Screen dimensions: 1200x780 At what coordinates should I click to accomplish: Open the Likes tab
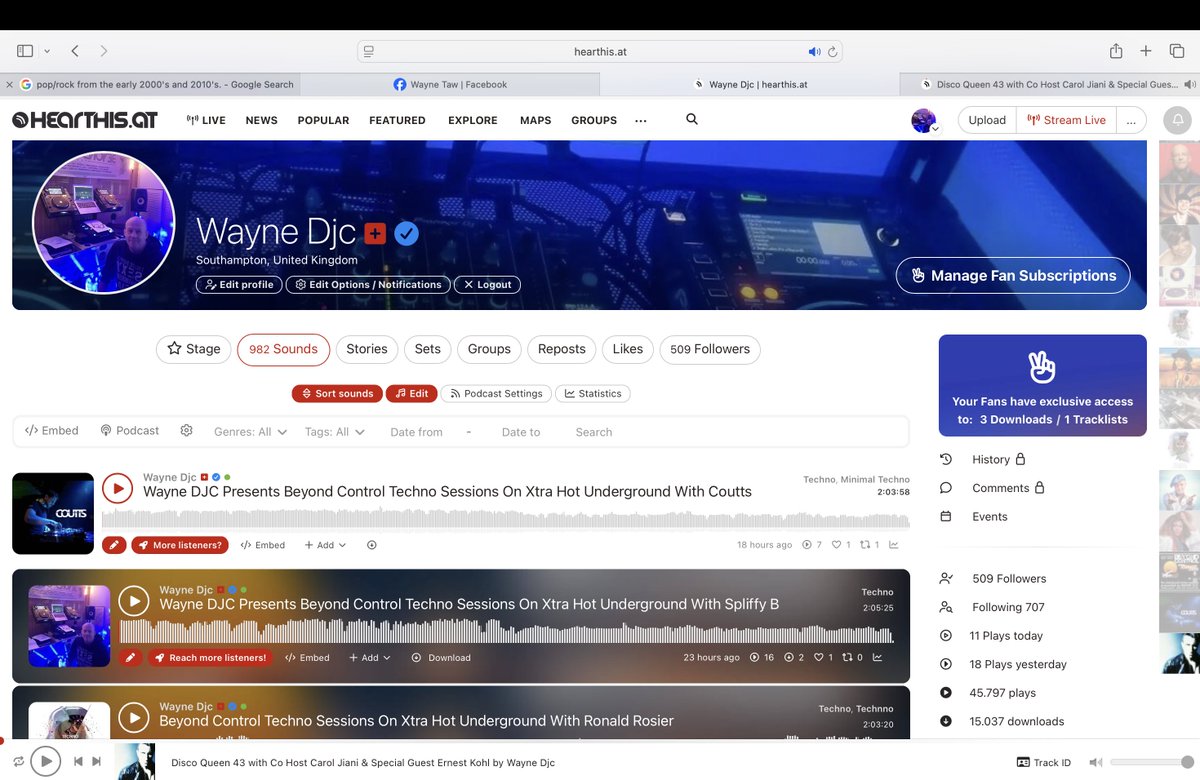click(628, 349)
